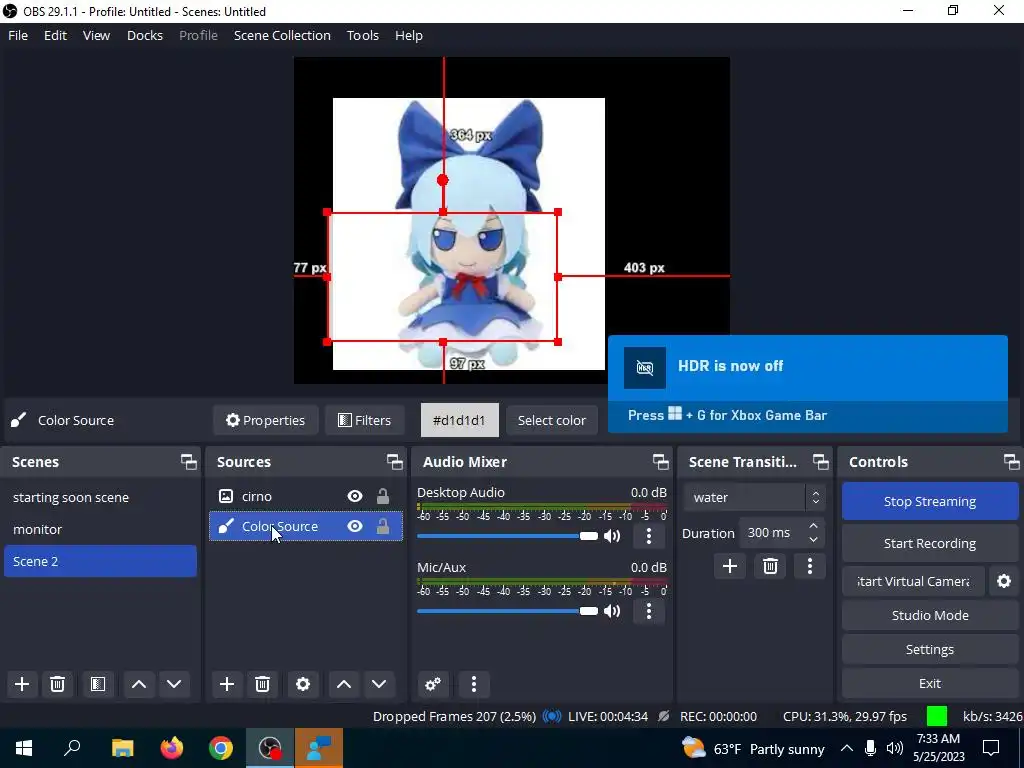Open the View menu
1024x768 pixels.
96,35
